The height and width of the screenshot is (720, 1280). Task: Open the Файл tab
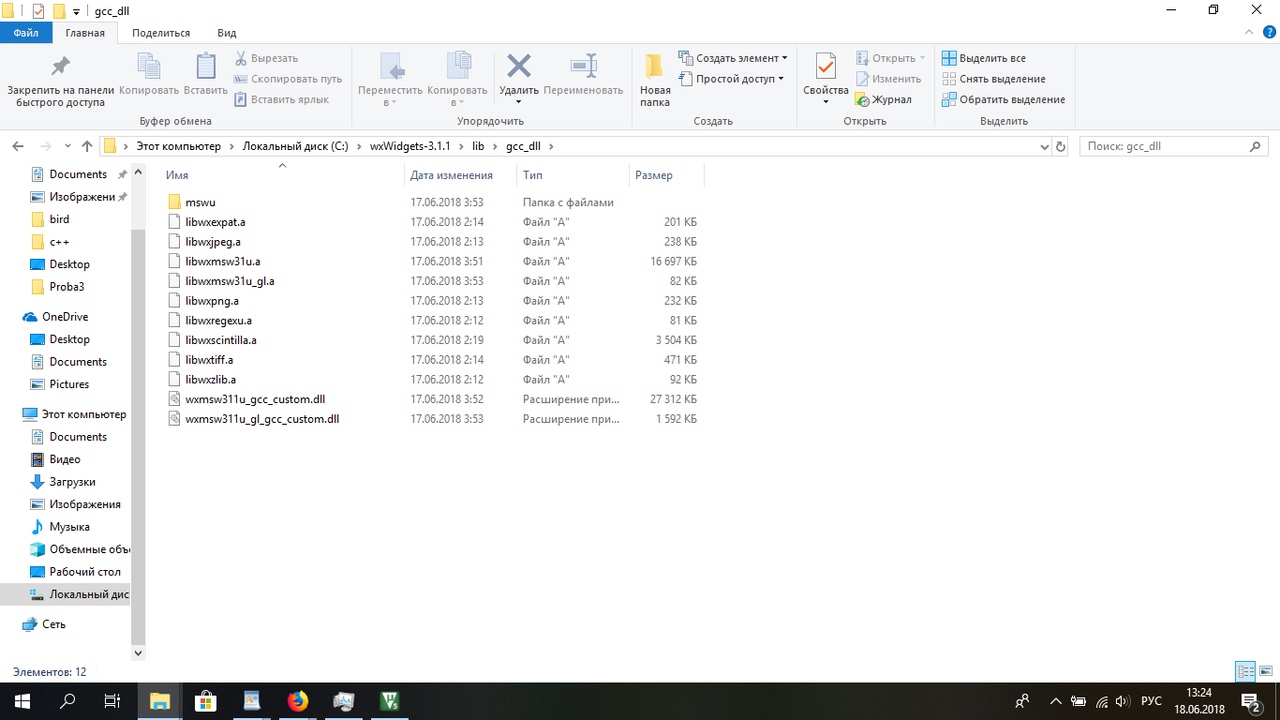[x=26, y=33]
